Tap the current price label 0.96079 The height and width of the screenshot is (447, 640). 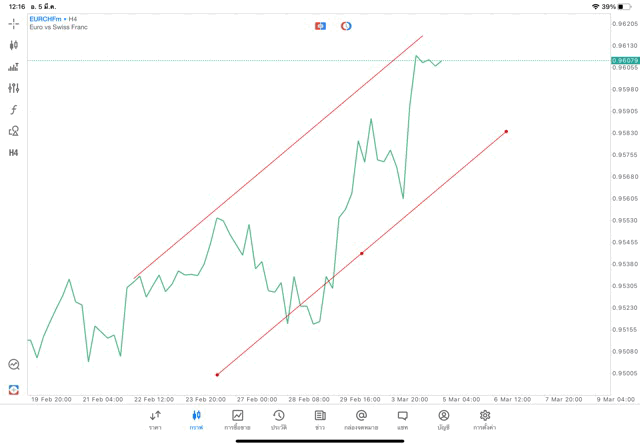click(624, 61)
